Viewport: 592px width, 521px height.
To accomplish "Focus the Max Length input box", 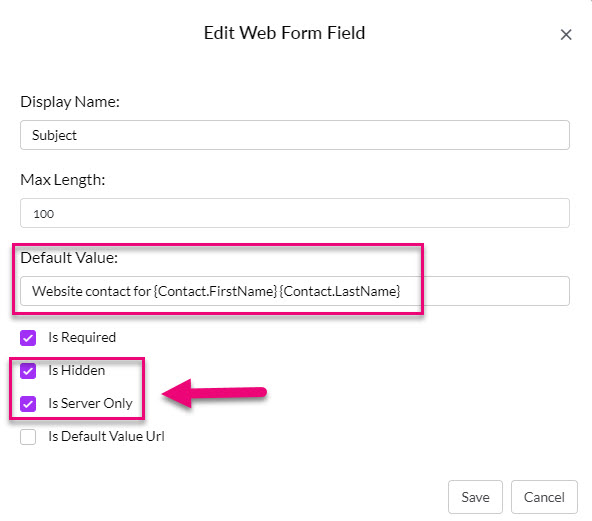I will (294, 213).
